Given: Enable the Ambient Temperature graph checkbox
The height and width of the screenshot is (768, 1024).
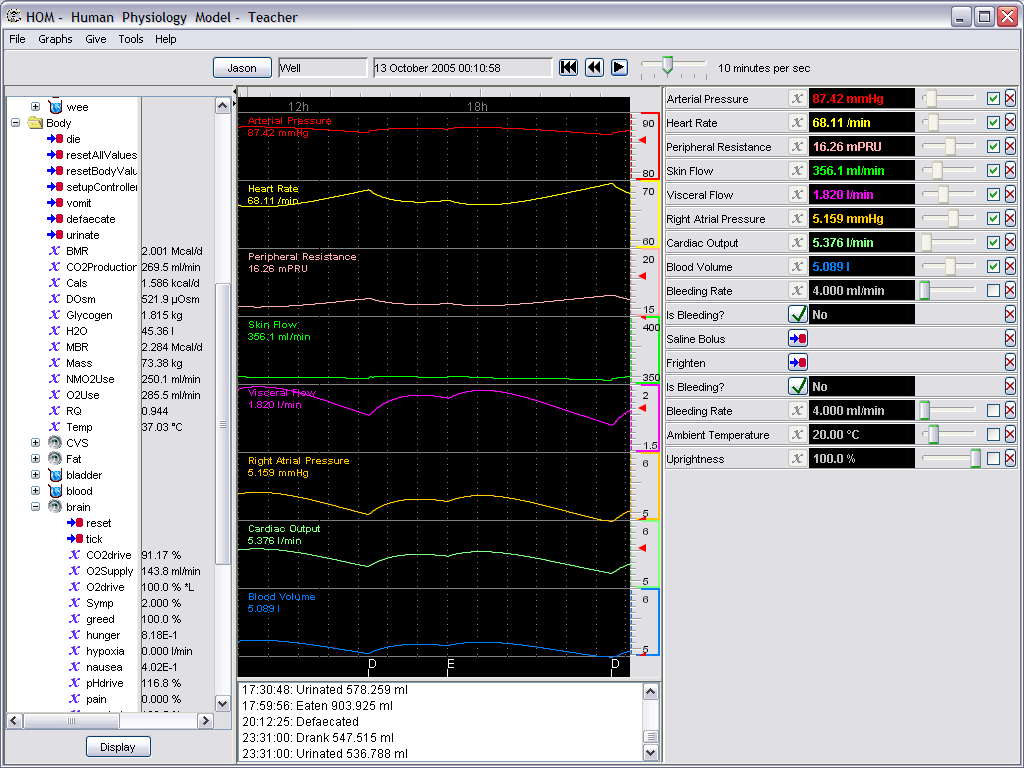Looking at the screenshot, I should pyautogui.click(x=993, y=435).
